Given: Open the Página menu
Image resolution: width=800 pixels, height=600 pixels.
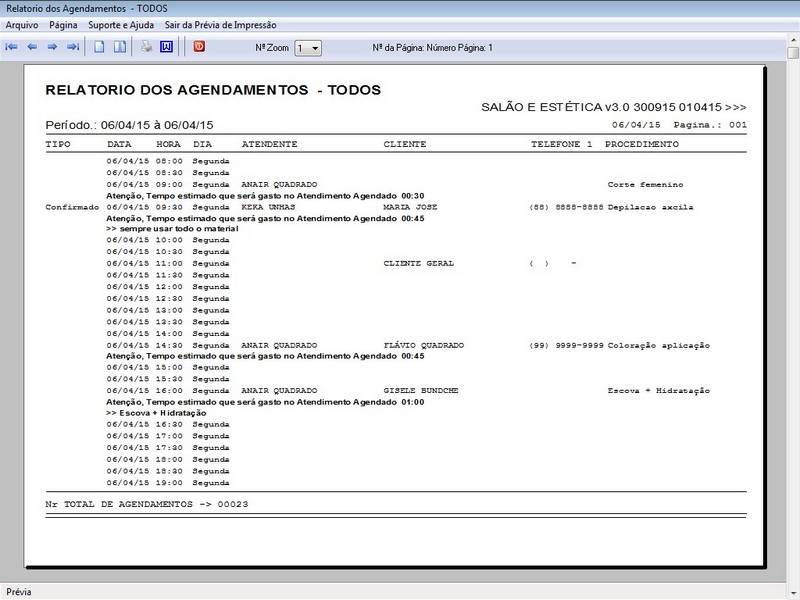Looking at the screenshot, I should (x=63, y=24).
